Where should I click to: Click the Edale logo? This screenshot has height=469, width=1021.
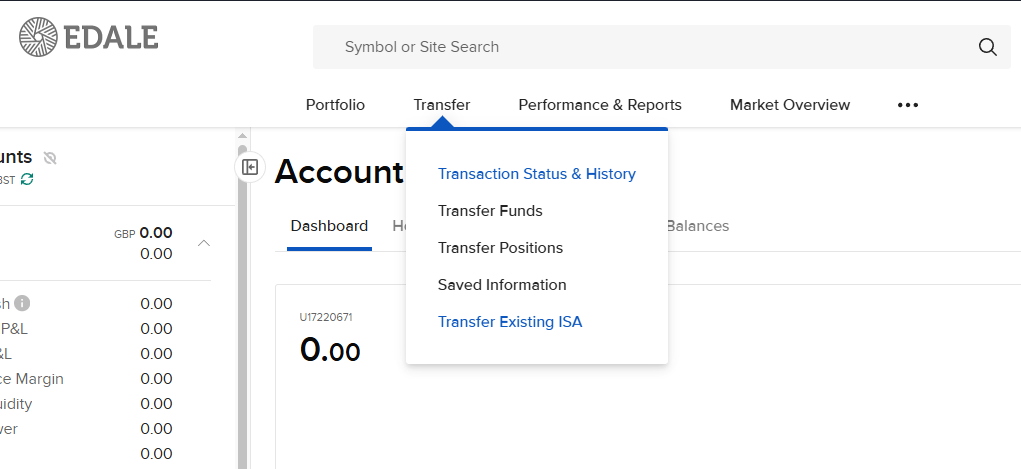88,37
